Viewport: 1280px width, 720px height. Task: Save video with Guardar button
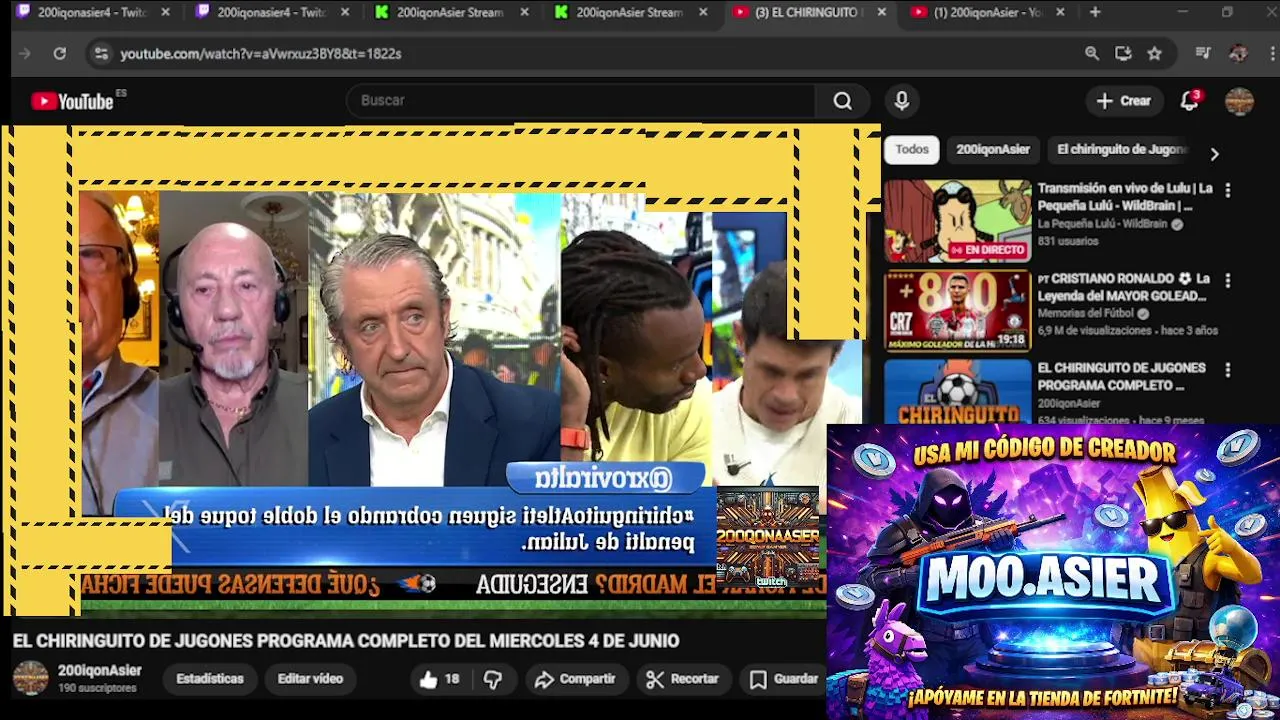click(x=784, y=679)
